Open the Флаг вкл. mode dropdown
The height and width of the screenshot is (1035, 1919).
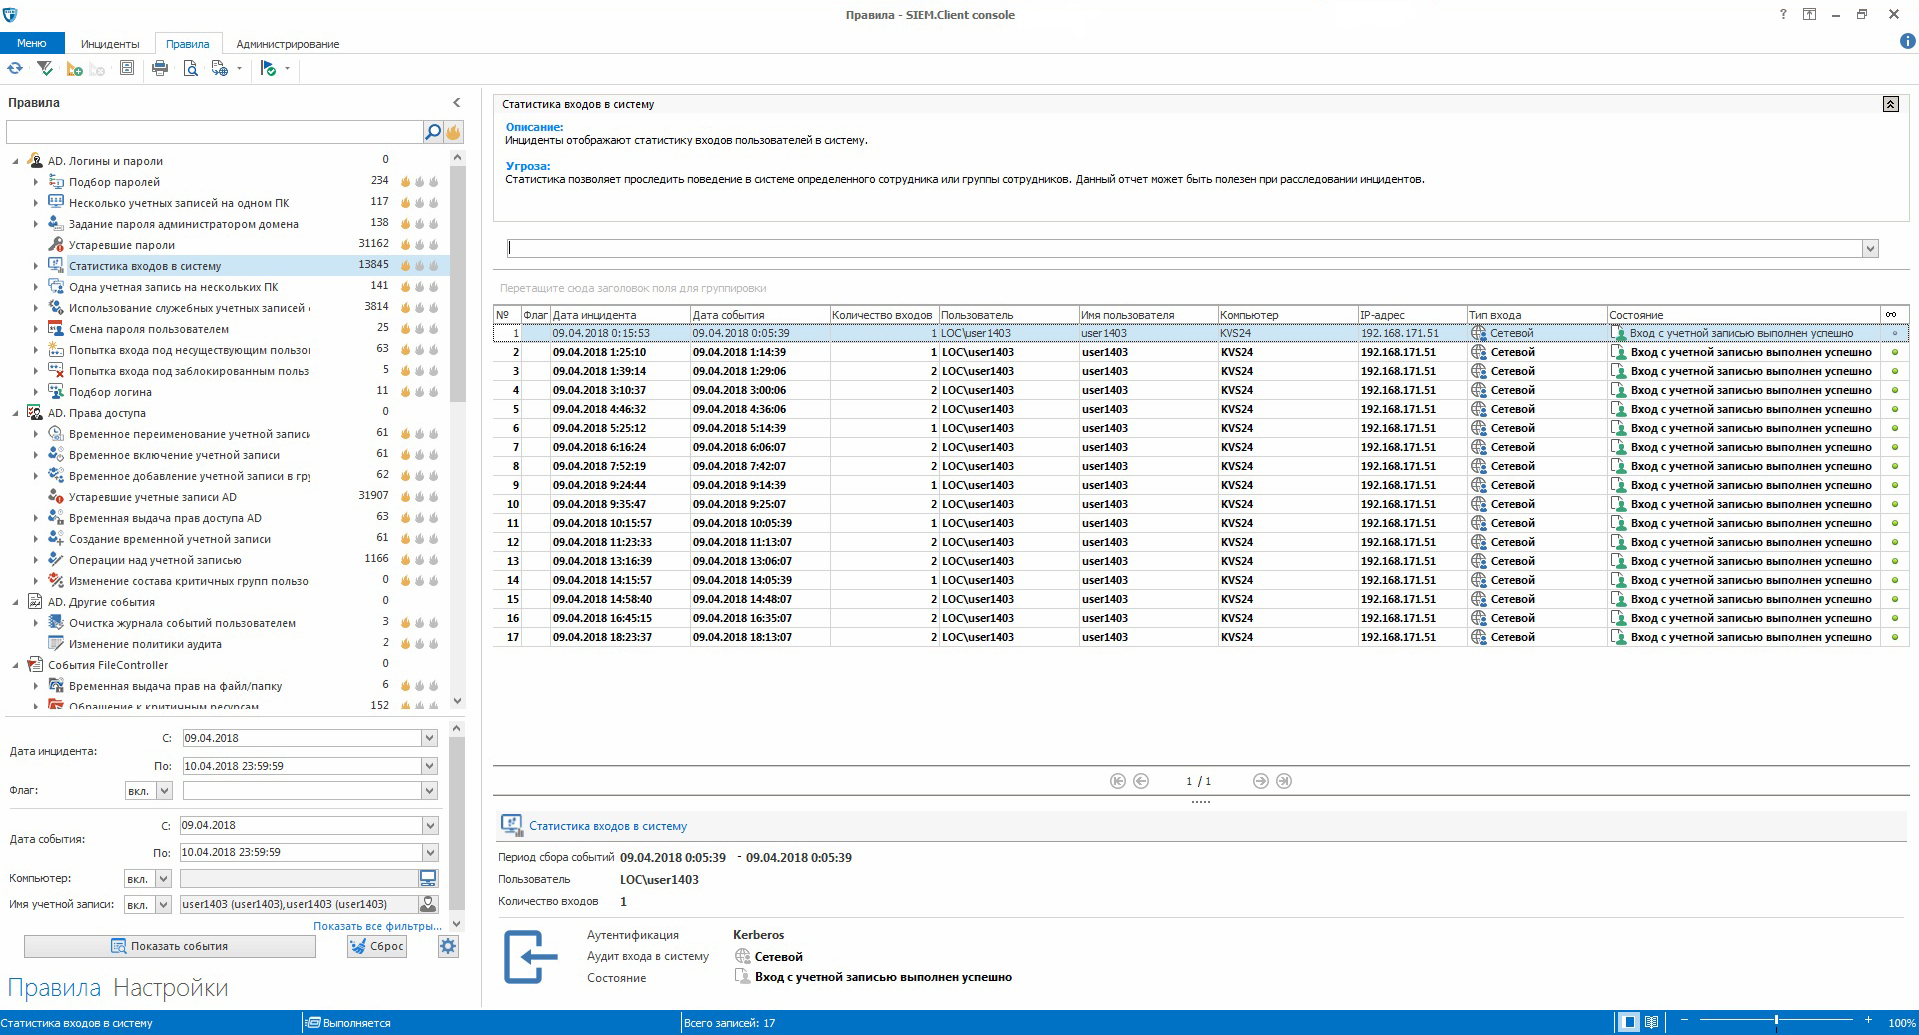click(x=164, y=791)
